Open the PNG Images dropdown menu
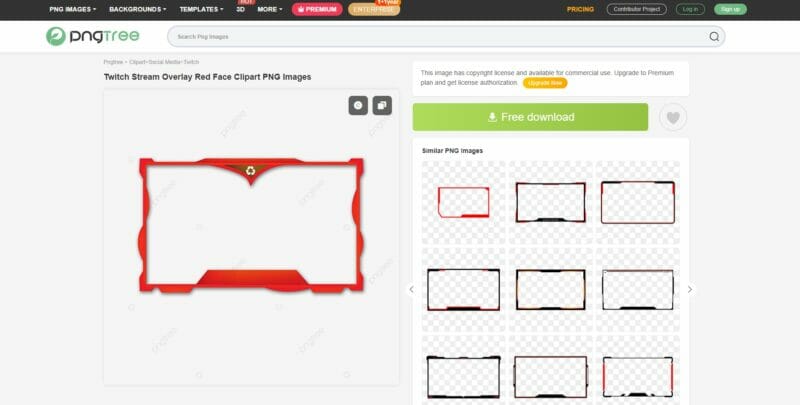Screen dimensions: 800x405 [x=72, y=9]
